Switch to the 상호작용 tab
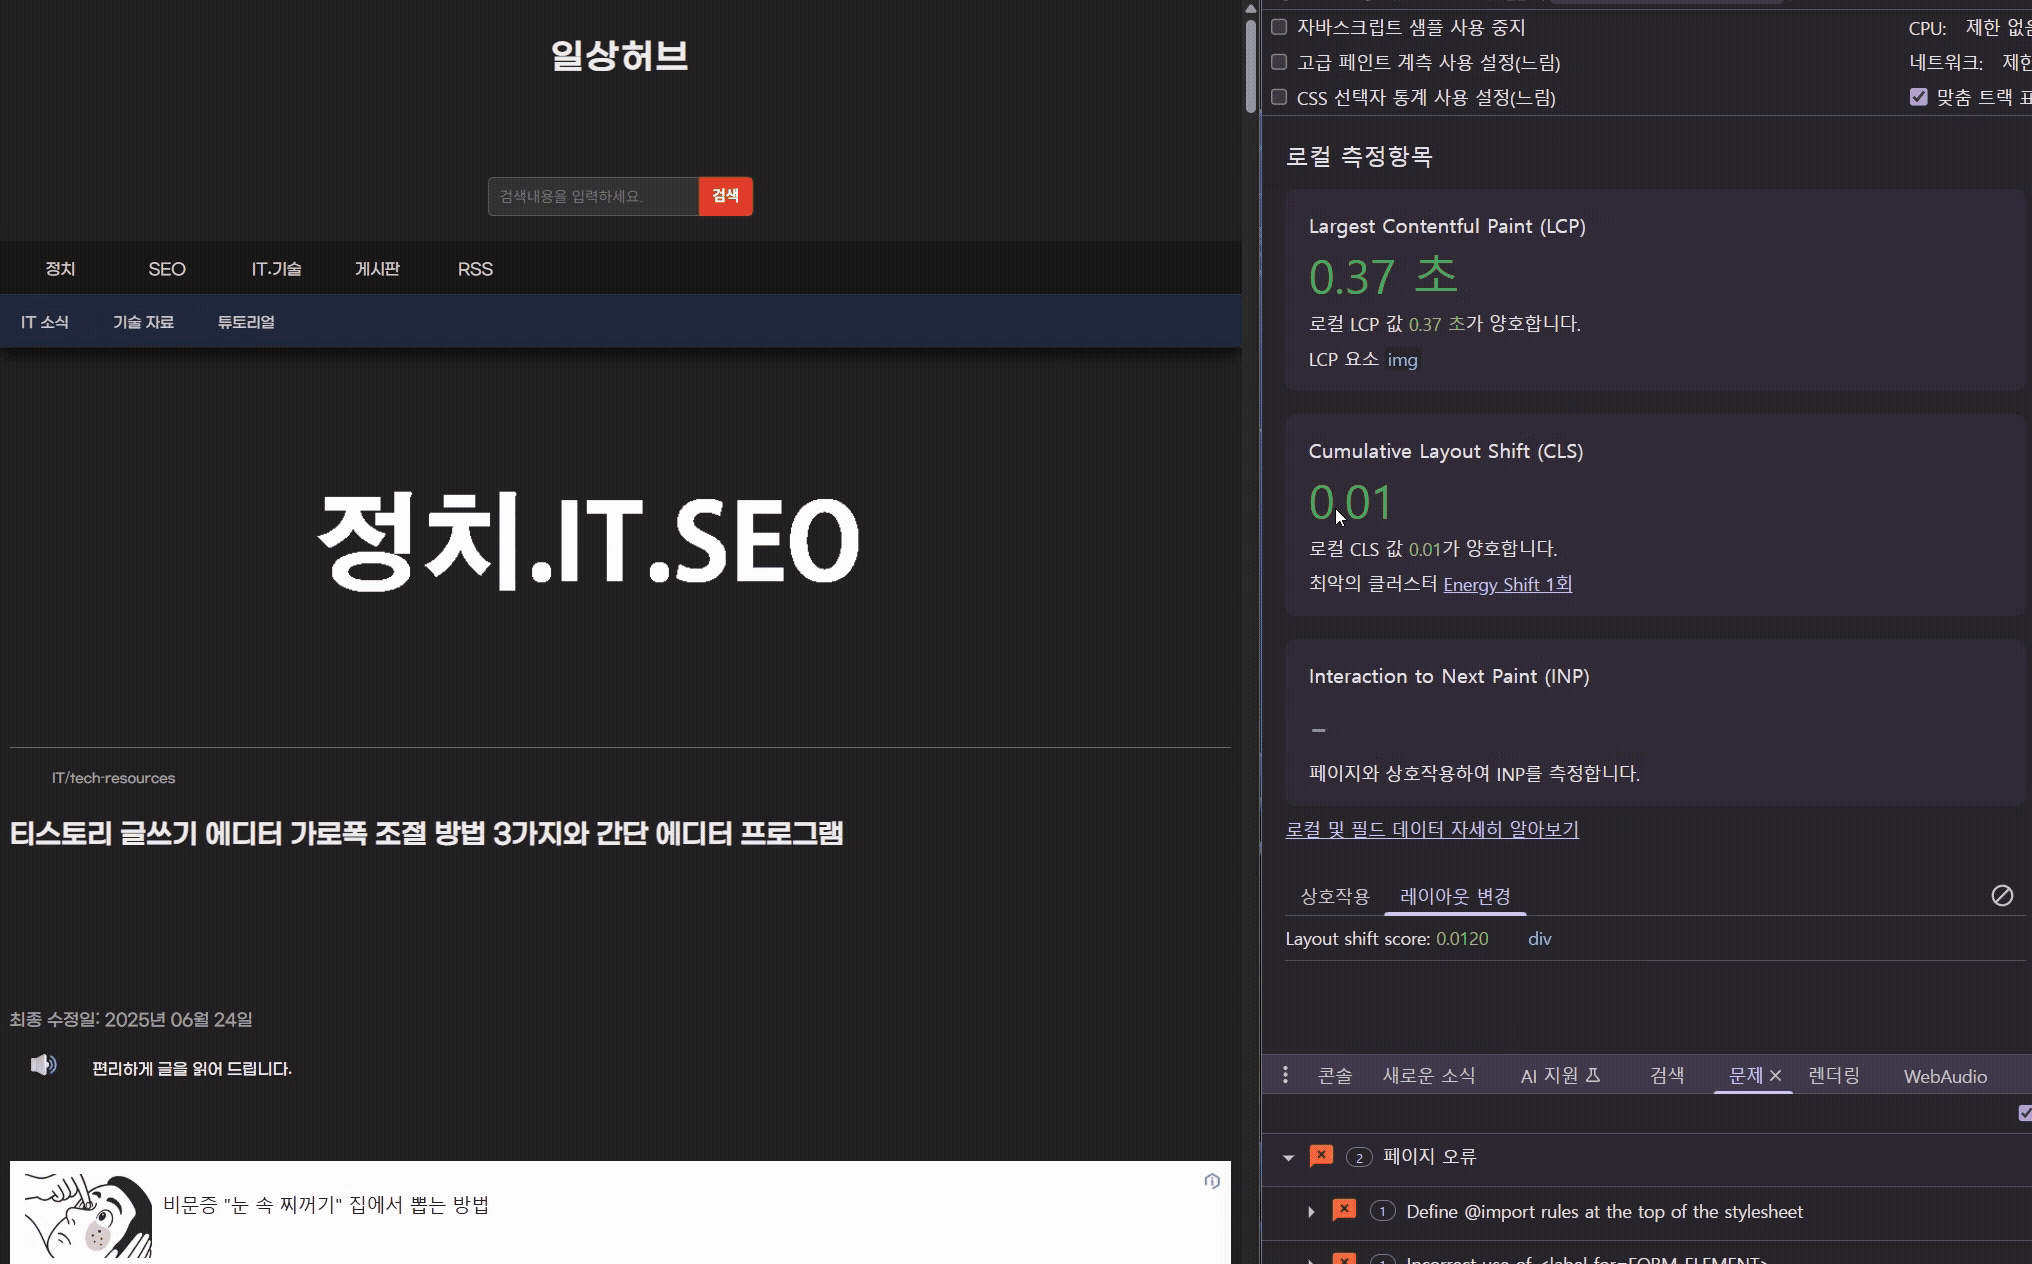The width and height of the screenshot is (2032, 1264). [x=1334, y=896]
